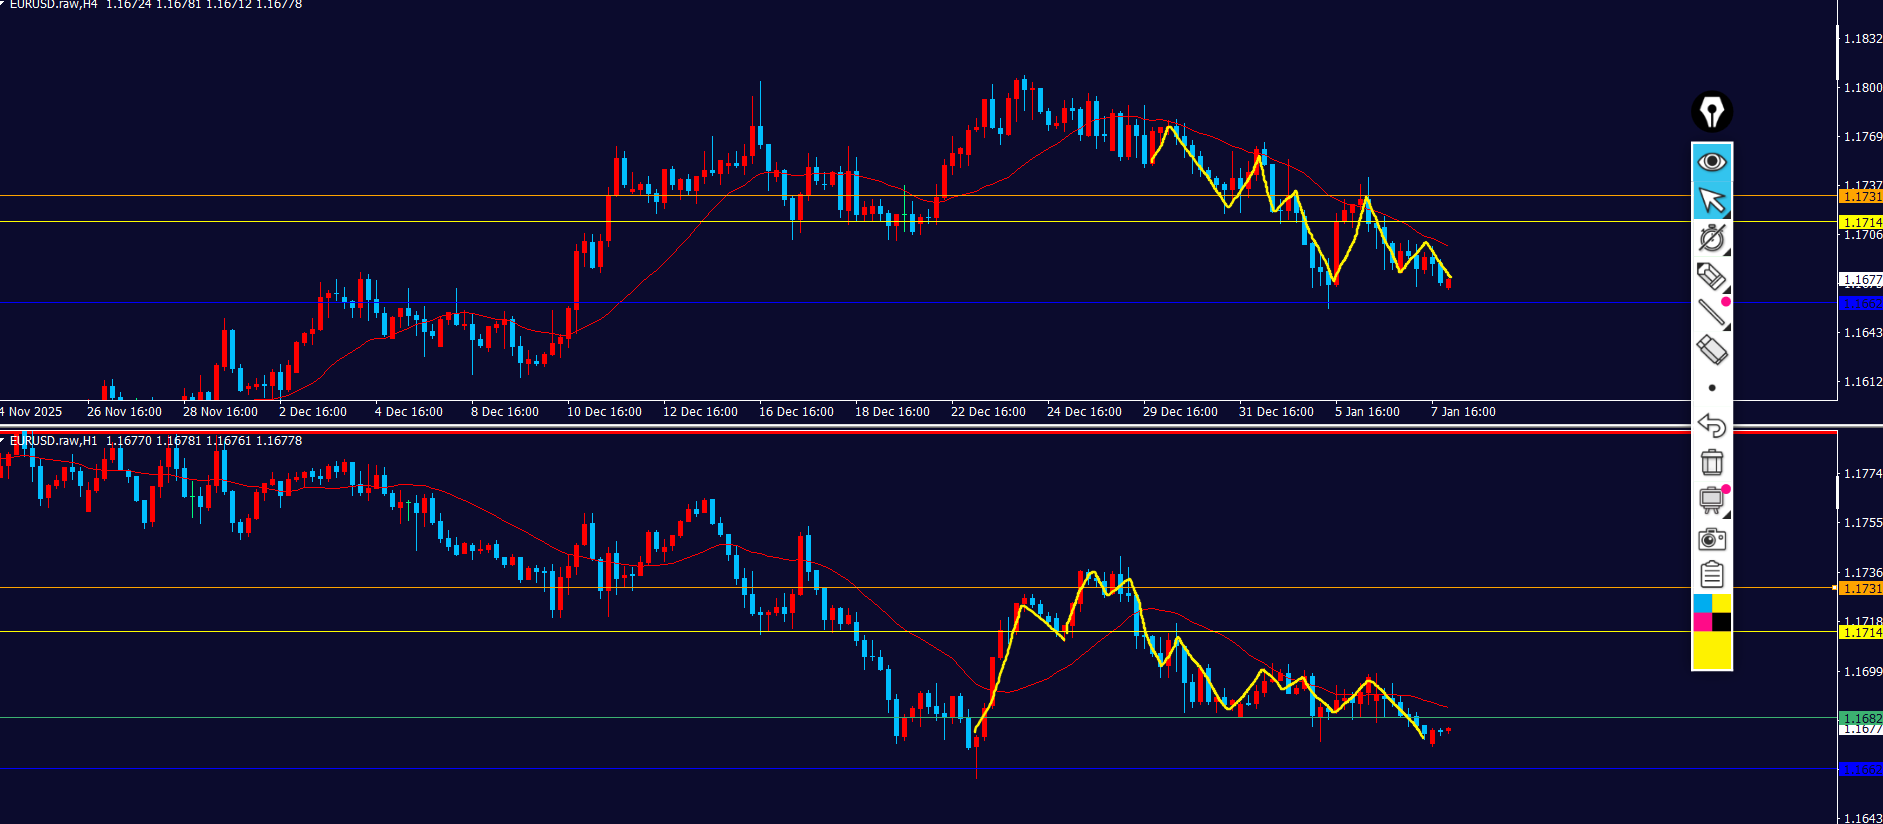This screenshot has height=824, width=1883.
Task: Click the large yellow current color box
Action: 1711,650
